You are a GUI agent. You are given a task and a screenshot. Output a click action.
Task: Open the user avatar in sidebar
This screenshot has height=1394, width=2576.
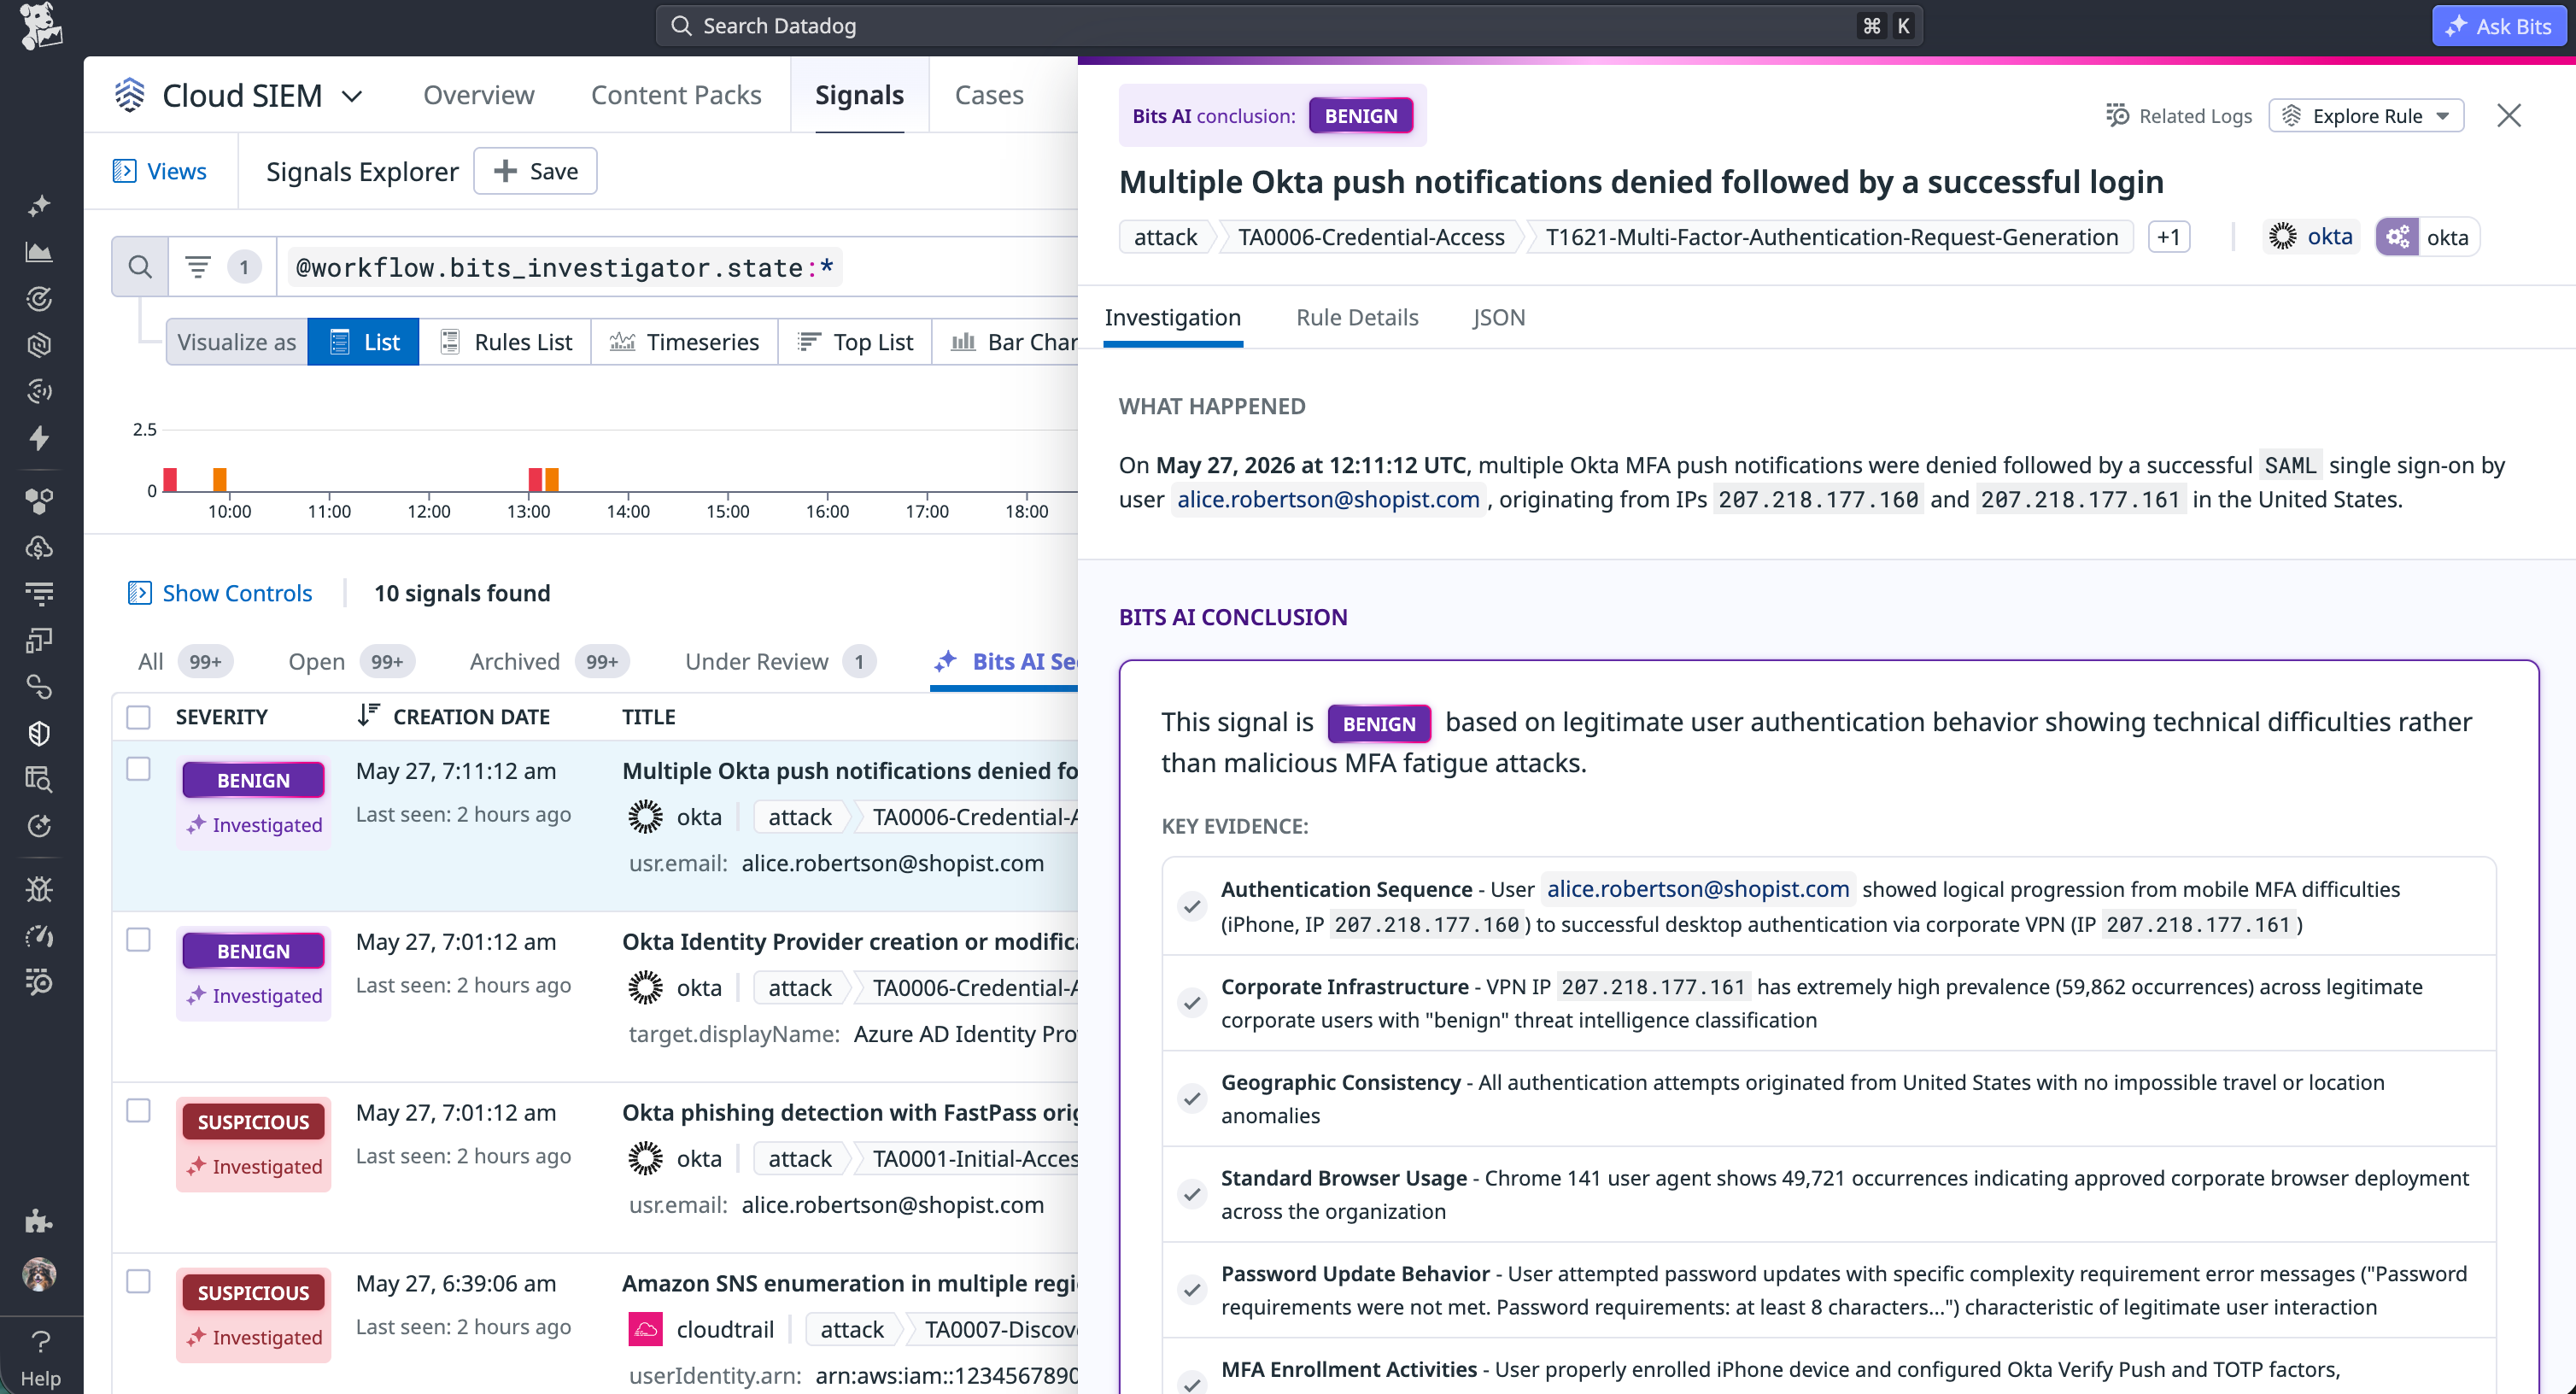[x=40, y=1274]
